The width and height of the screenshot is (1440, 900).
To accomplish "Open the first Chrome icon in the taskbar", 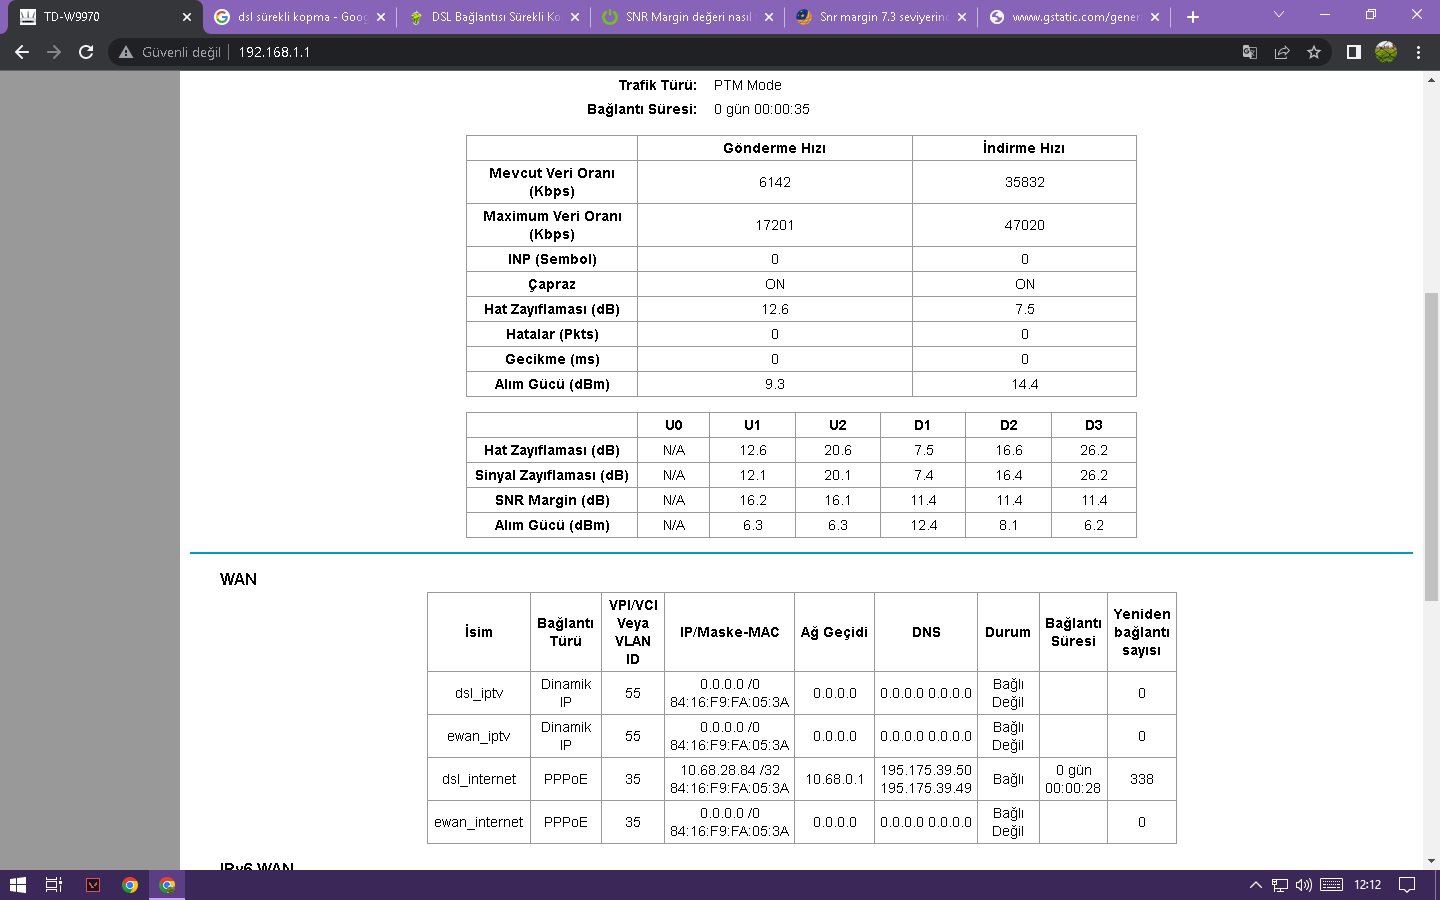I will (x=130, y=885).
